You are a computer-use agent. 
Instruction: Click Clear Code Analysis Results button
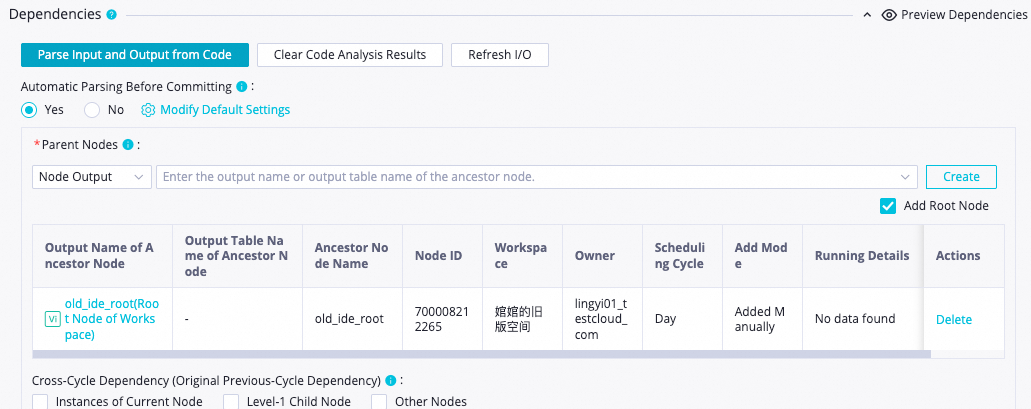350,55
